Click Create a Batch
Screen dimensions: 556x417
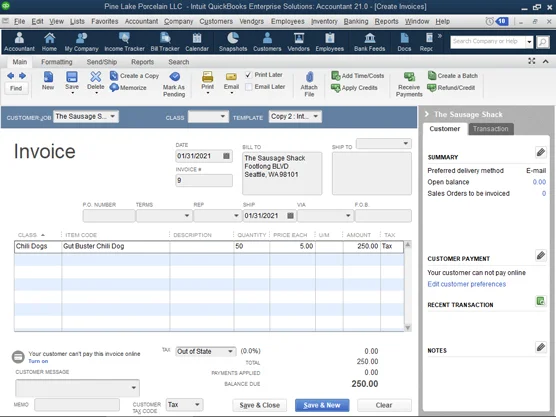coord(453,76)
